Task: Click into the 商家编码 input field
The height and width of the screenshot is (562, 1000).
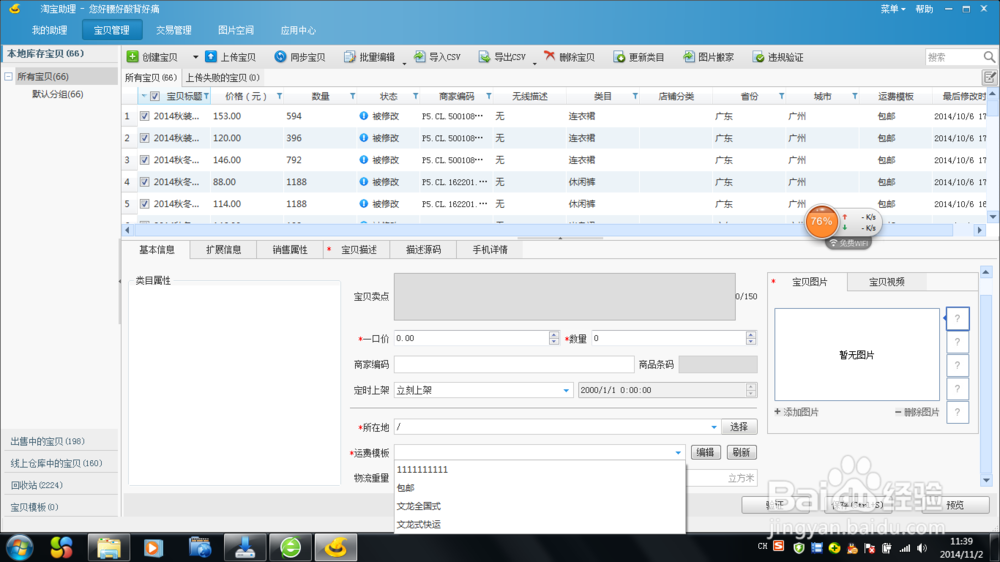Action: (513, 364)
